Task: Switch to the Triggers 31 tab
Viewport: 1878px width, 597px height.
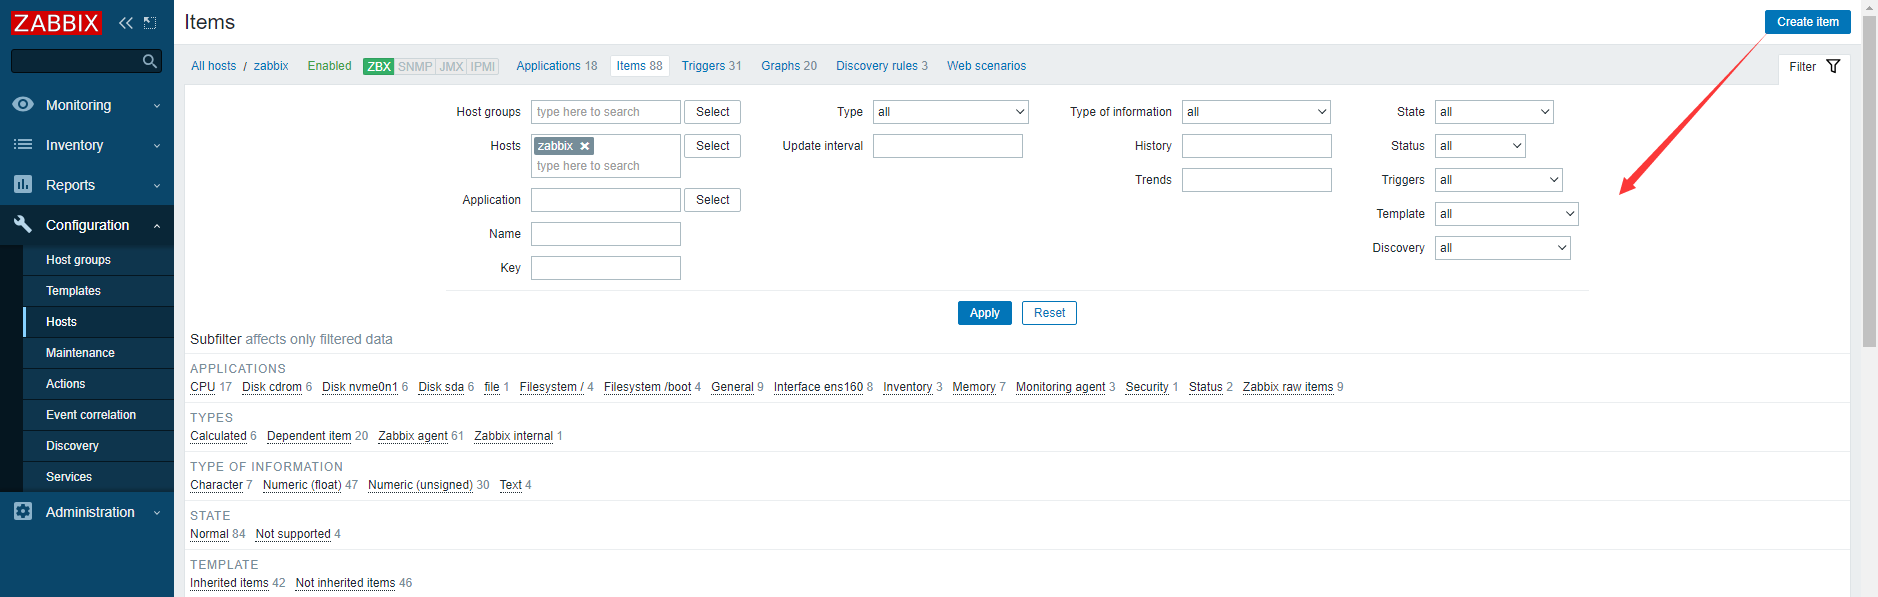Action: [x=711, y=66]
